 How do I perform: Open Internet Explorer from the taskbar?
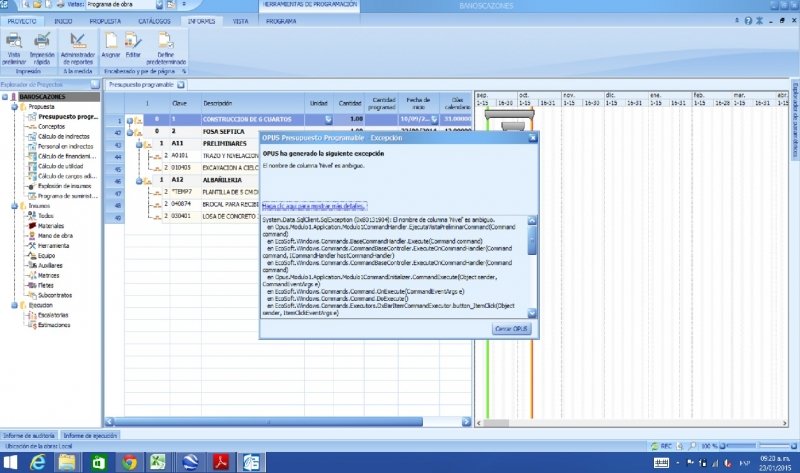pos(38,462)
